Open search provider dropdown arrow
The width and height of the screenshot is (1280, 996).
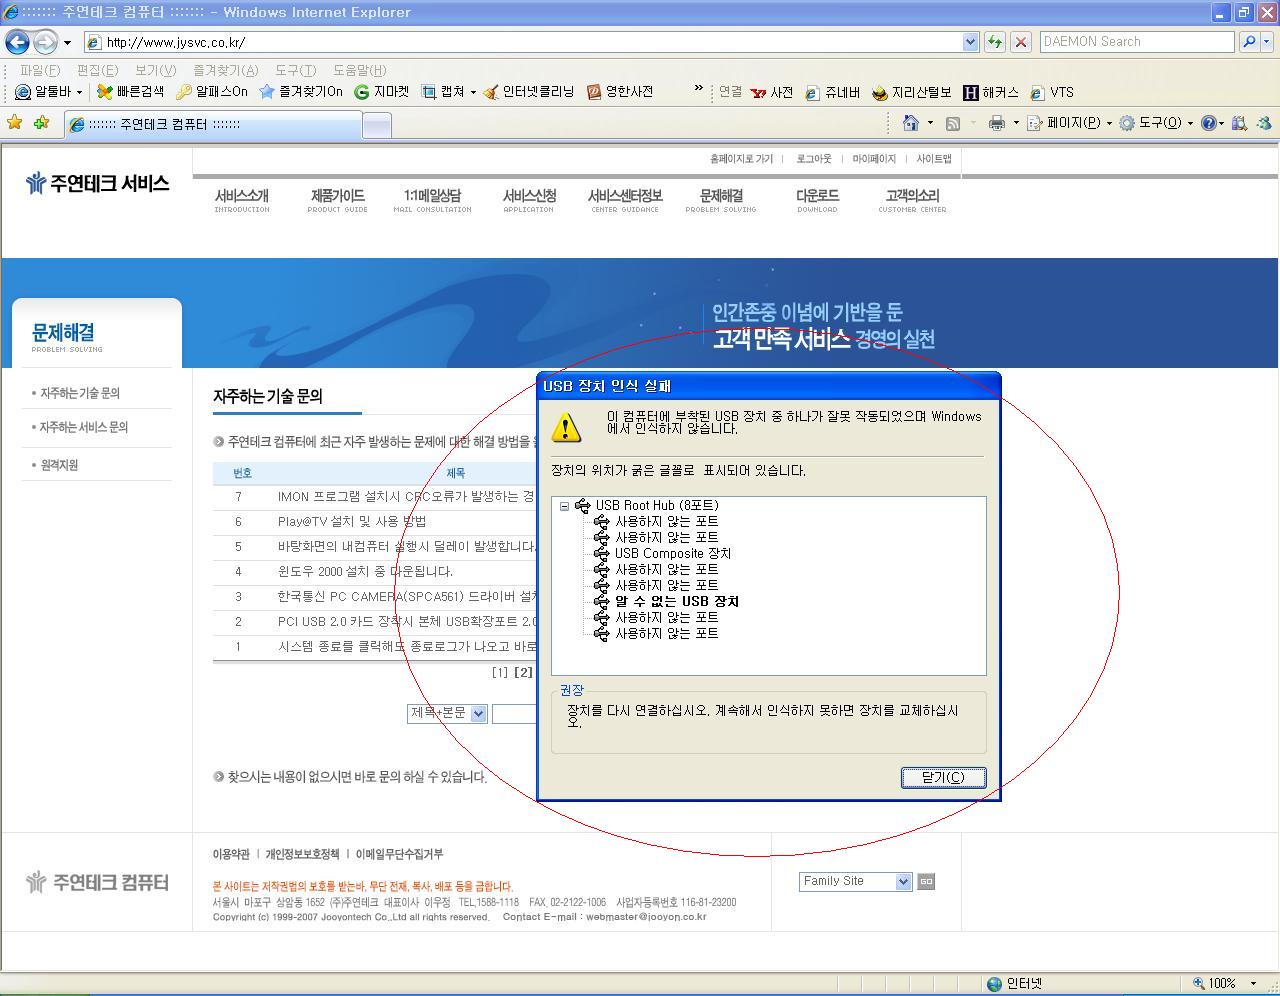(1267, 42)
